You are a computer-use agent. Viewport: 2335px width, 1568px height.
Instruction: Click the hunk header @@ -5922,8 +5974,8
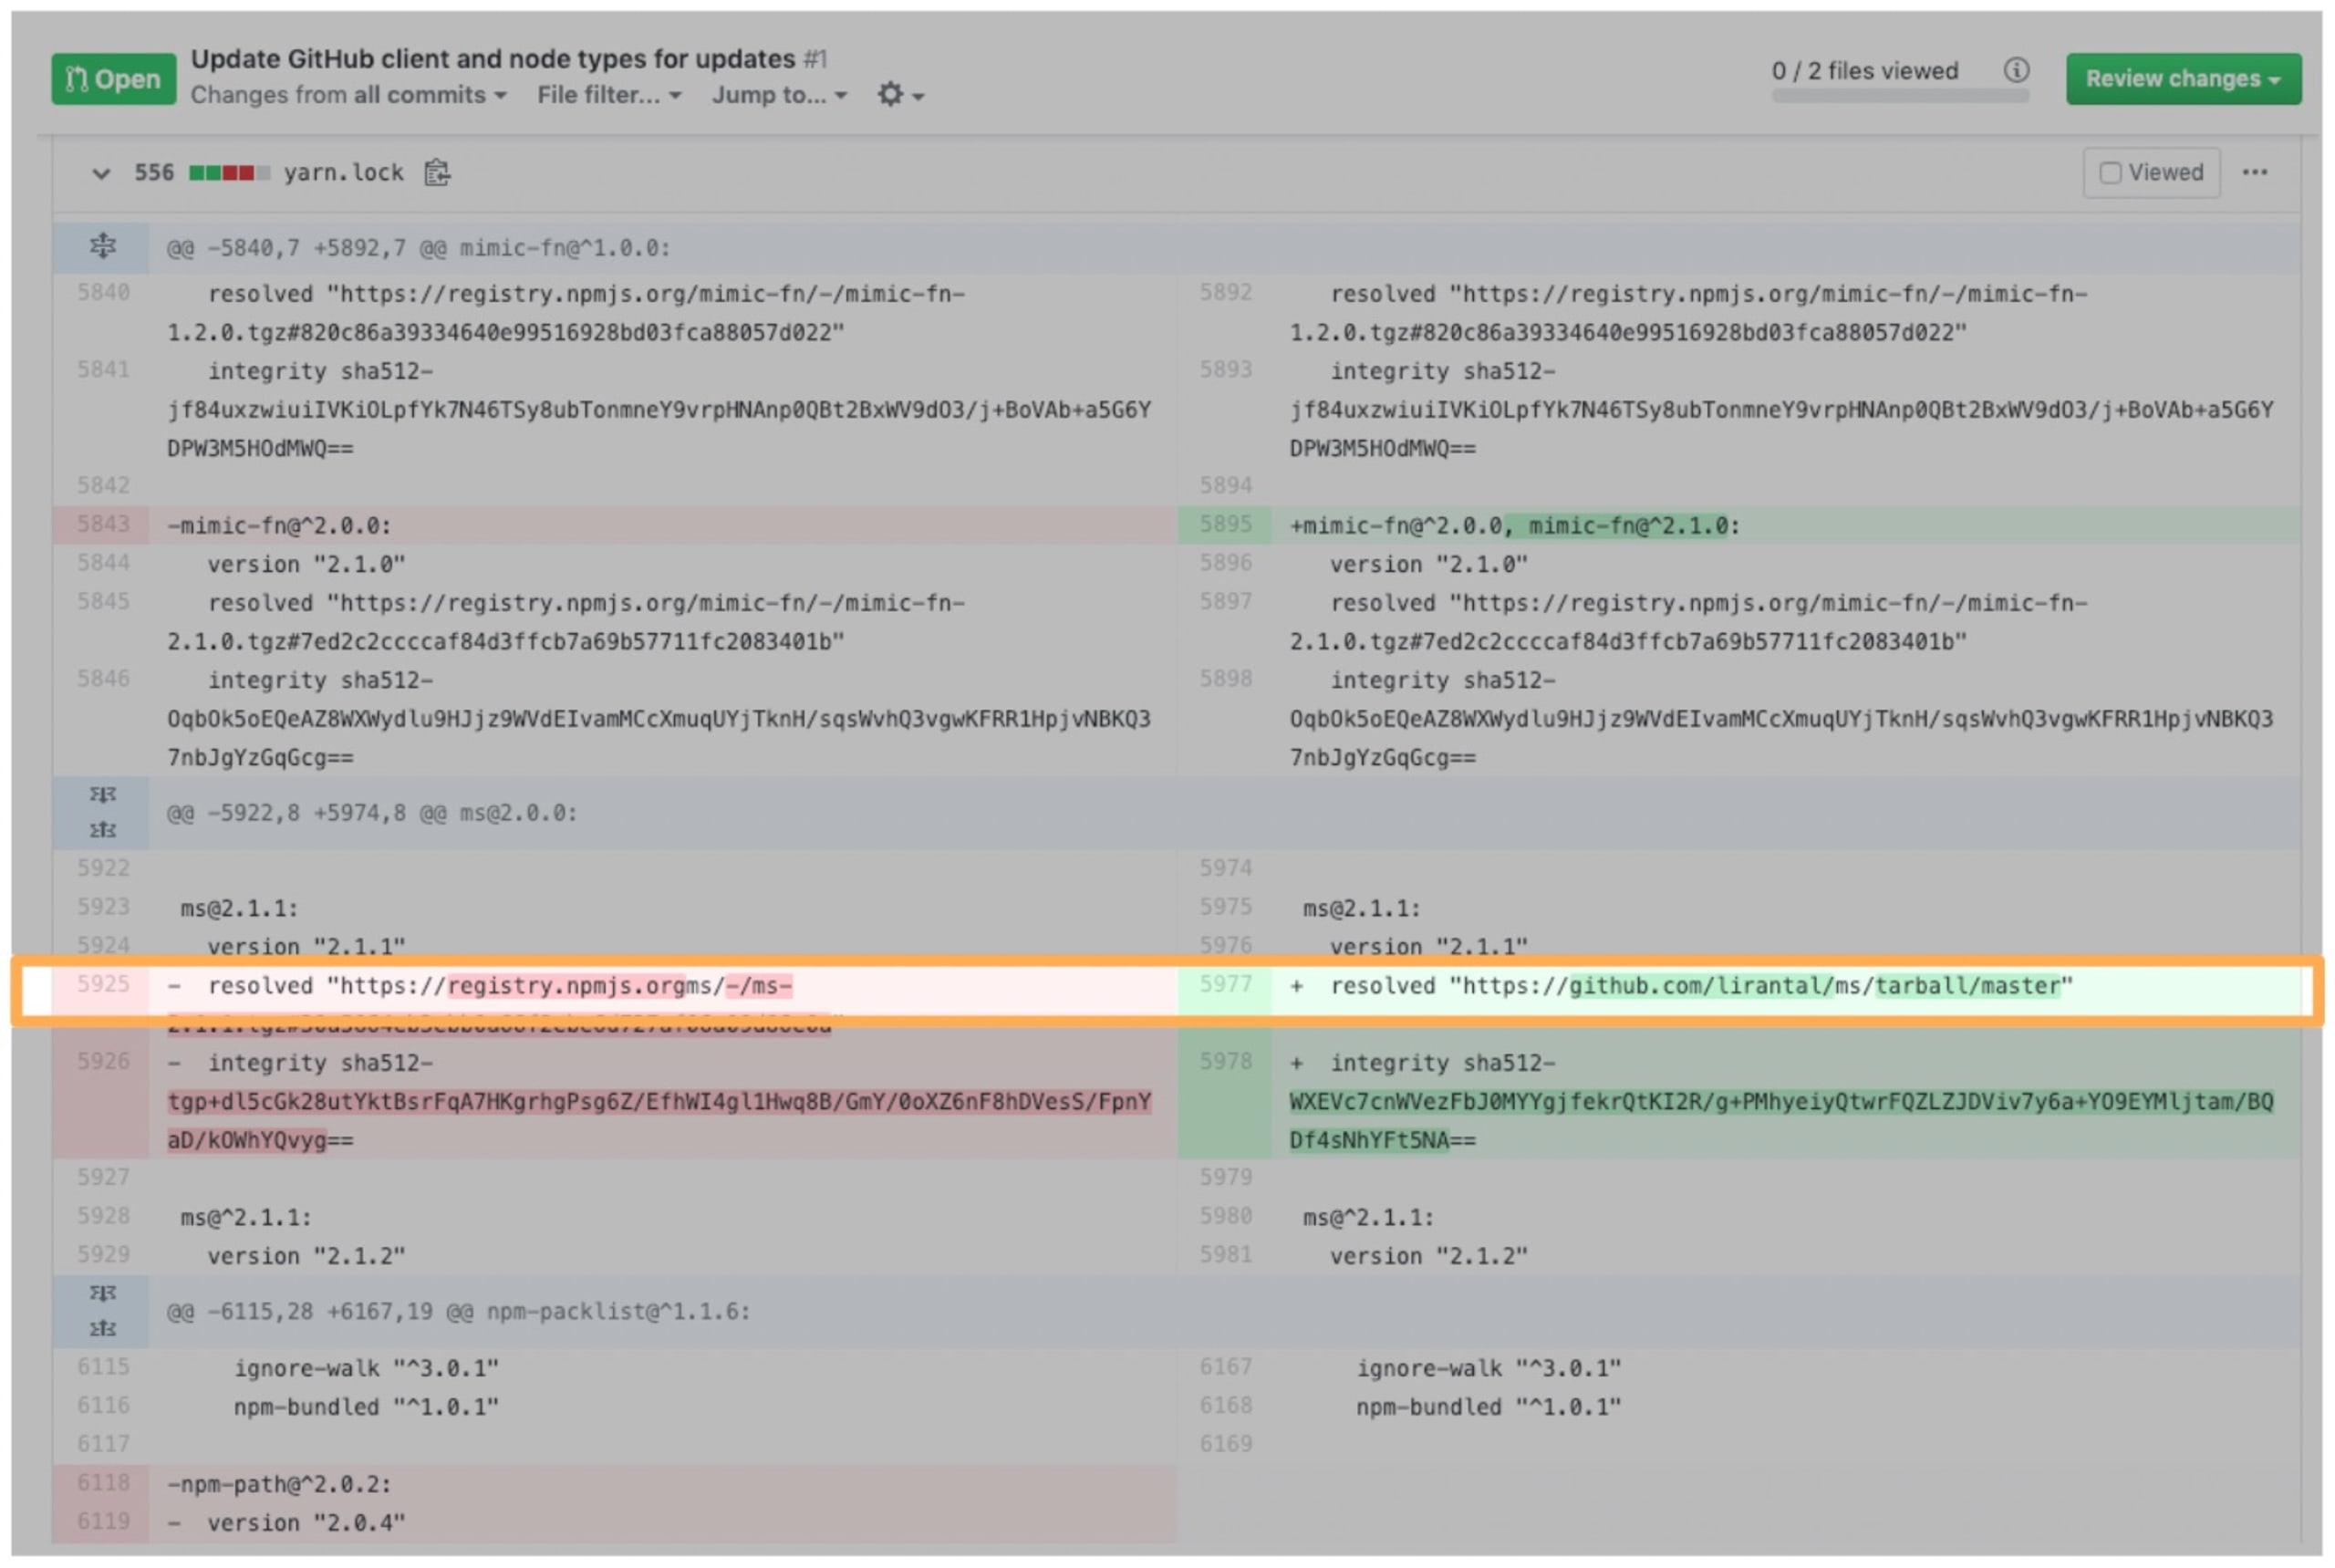click(372, 813)
